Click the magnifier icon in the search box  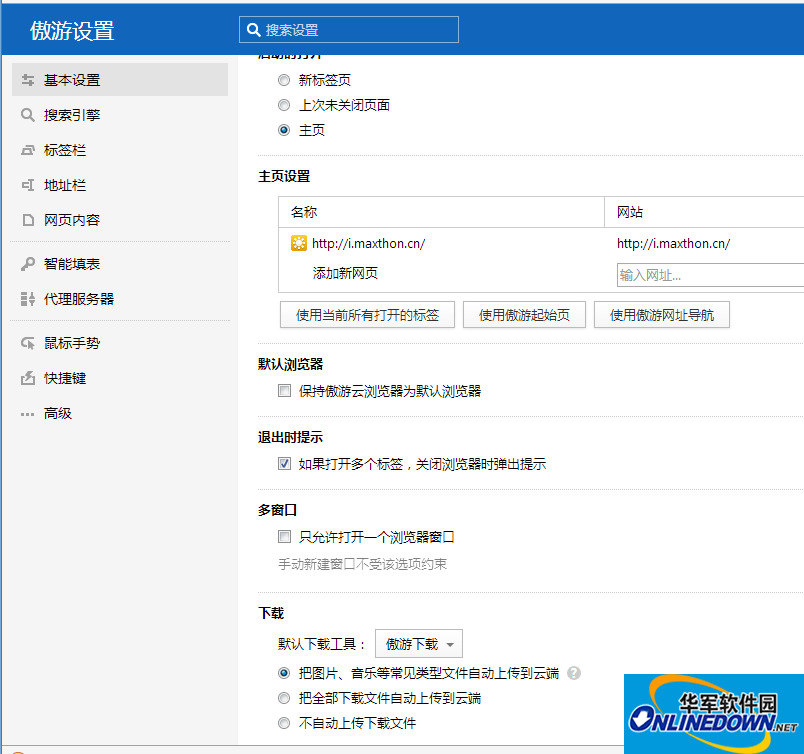[254, 29]
